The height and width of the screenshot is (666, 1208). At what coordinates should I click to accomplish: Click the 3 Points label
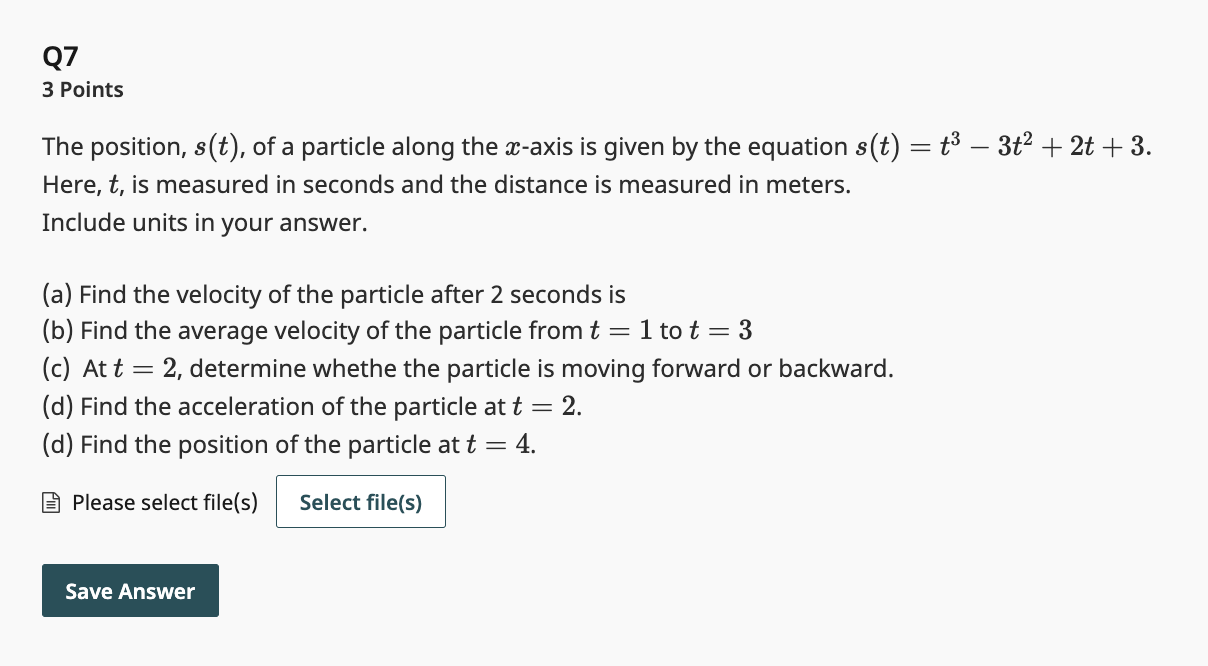tap(82, 89)
